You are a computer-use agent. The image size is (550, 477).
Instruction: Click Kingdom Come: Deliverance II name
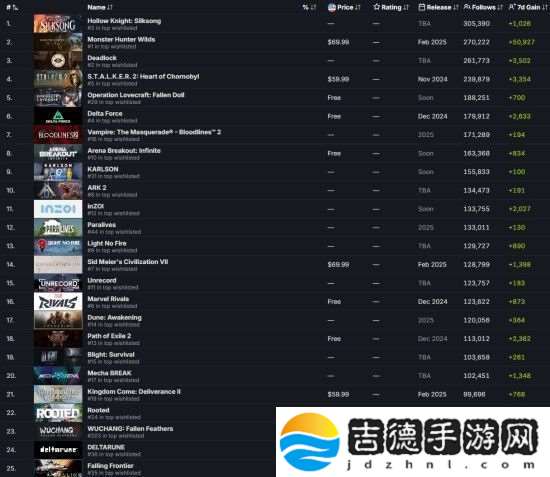pyautogui.click(x=134, y=392)
